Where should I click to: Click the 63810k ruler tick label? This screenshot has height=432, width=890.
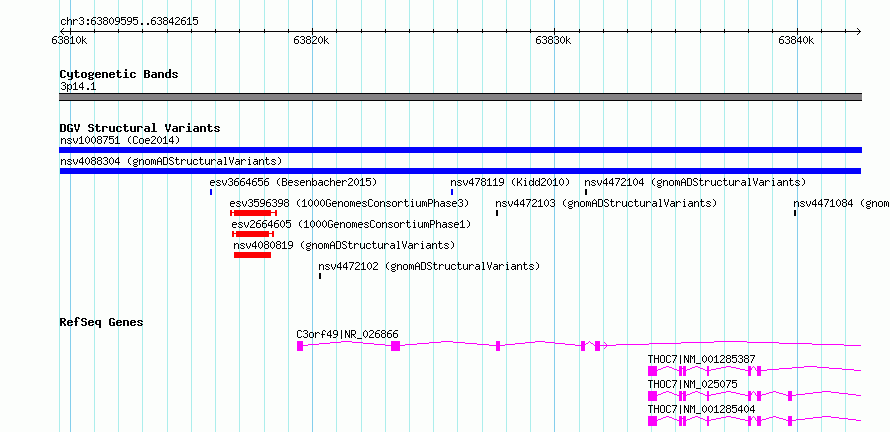69,40
